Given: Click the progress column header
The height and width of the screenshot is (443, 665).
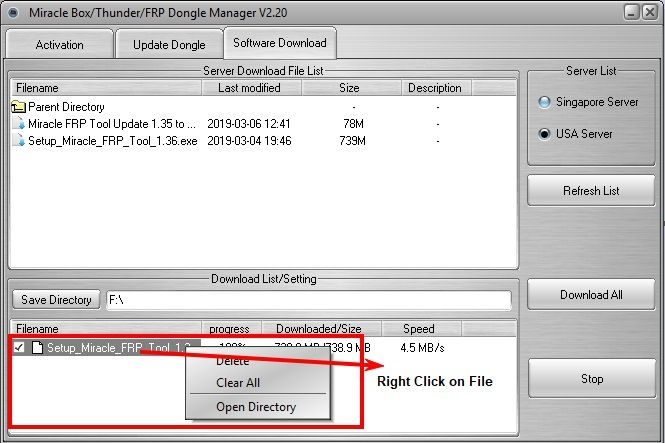Looking at the screenshot, I should point(231,329).
